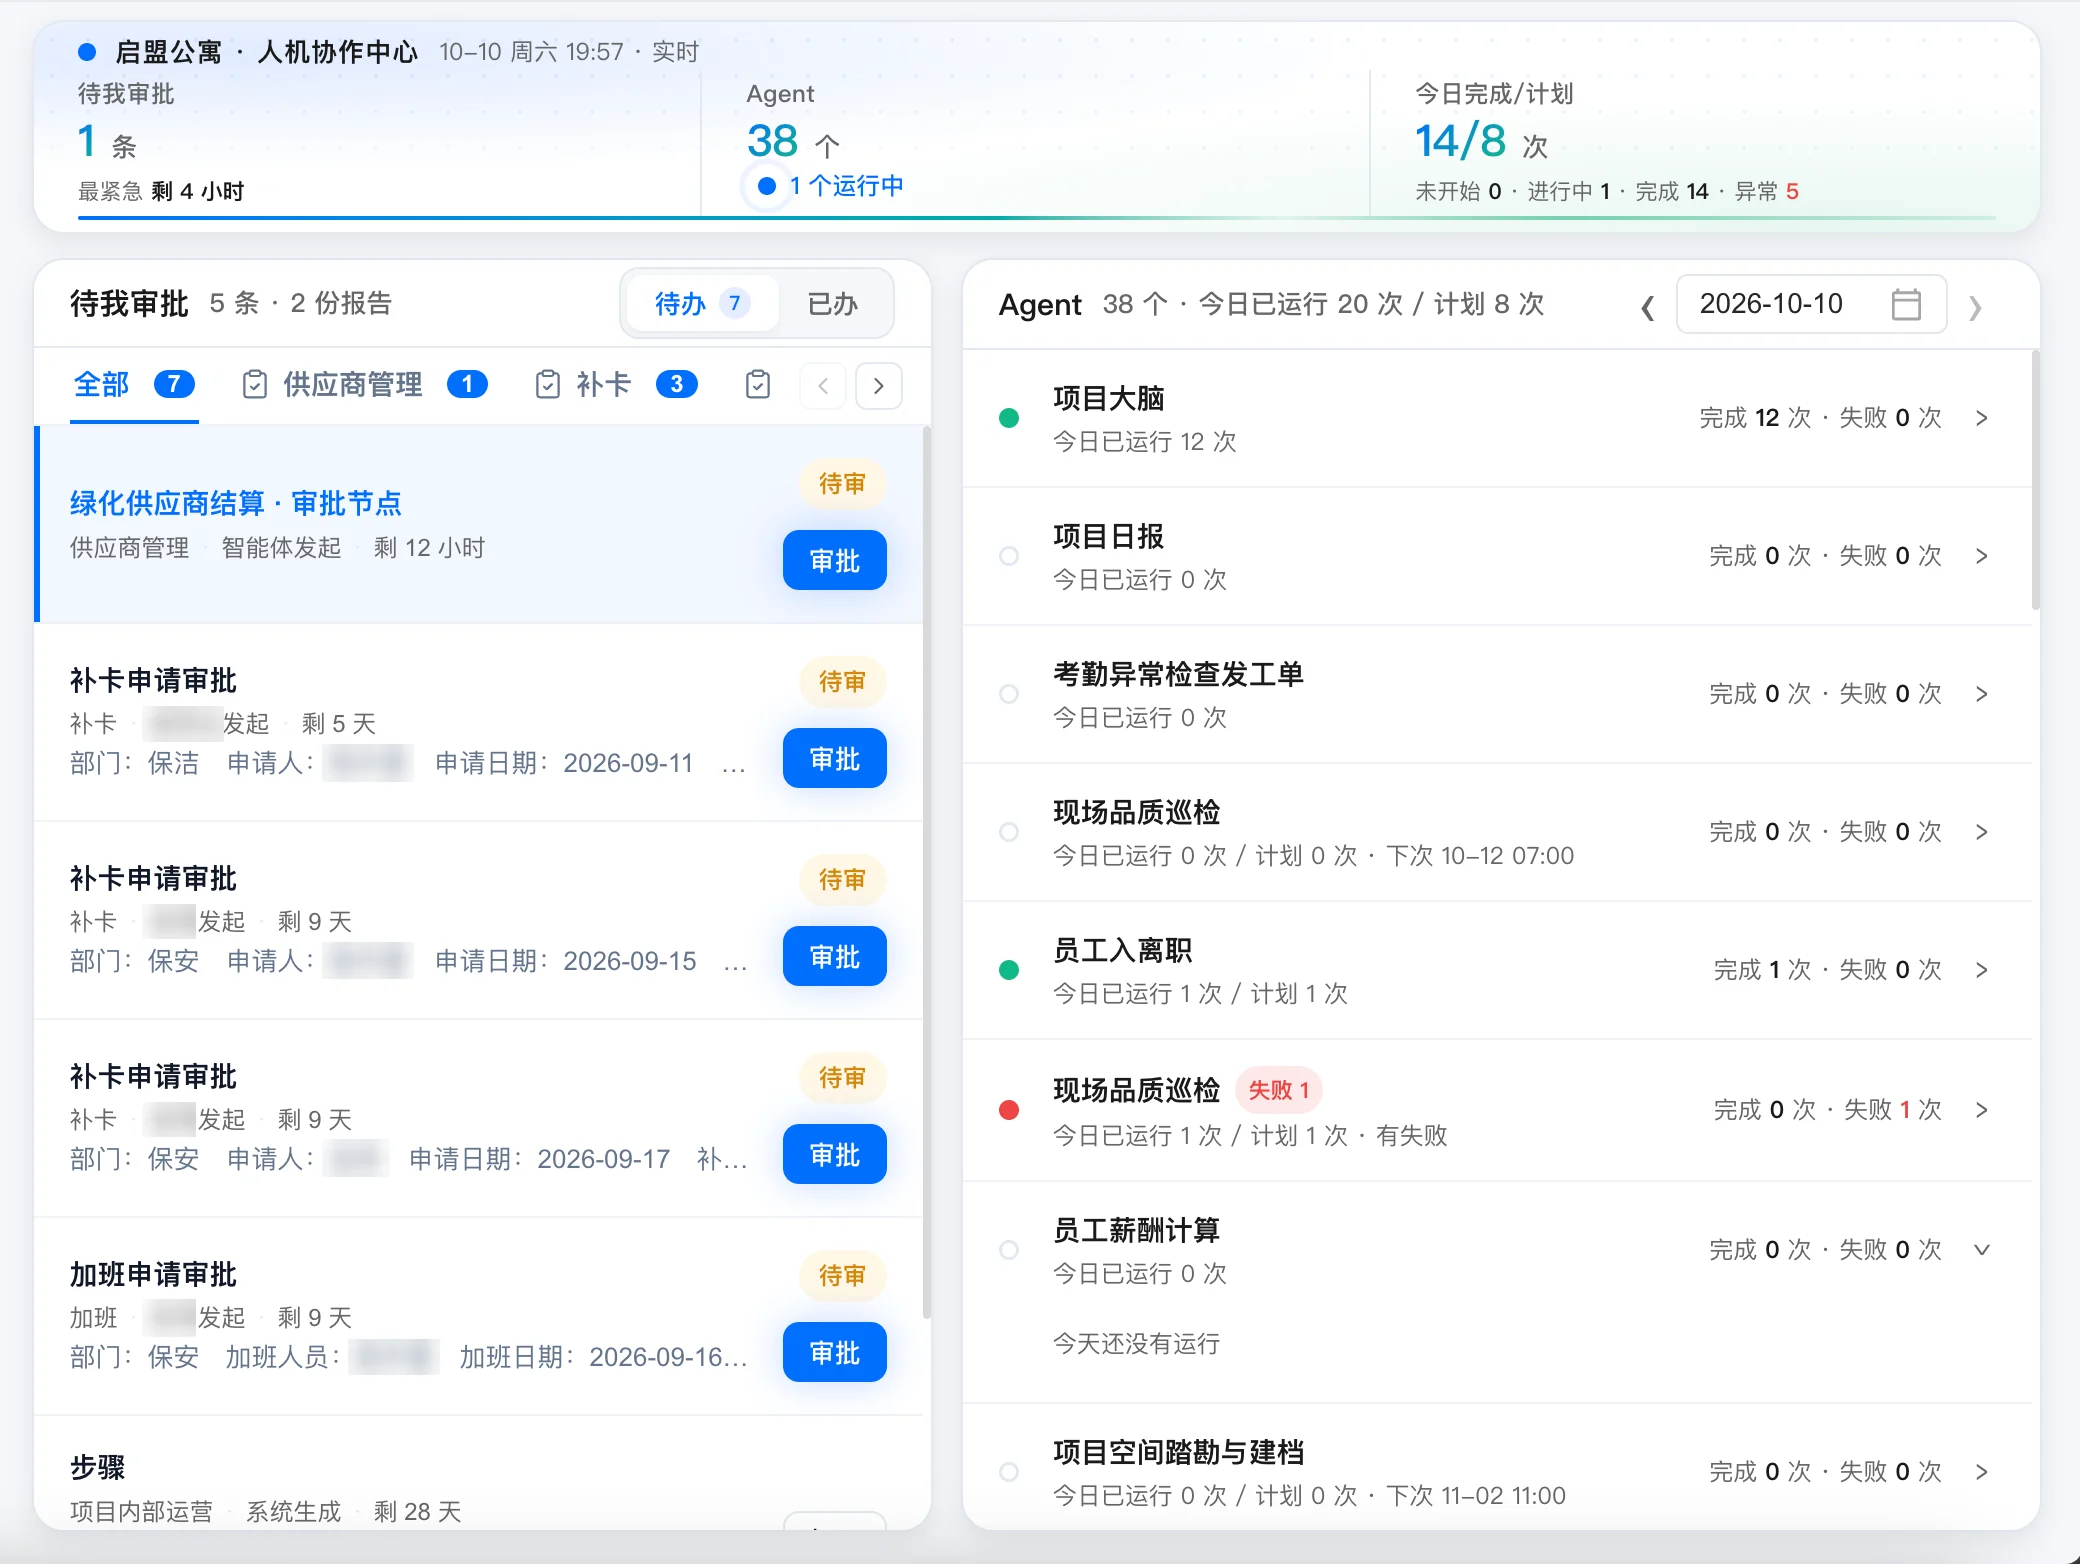Expand 项目空间踏勘与建档 row chevron
2080x1564 pixels.
pyautogui.click(x=1982, y=1472)
